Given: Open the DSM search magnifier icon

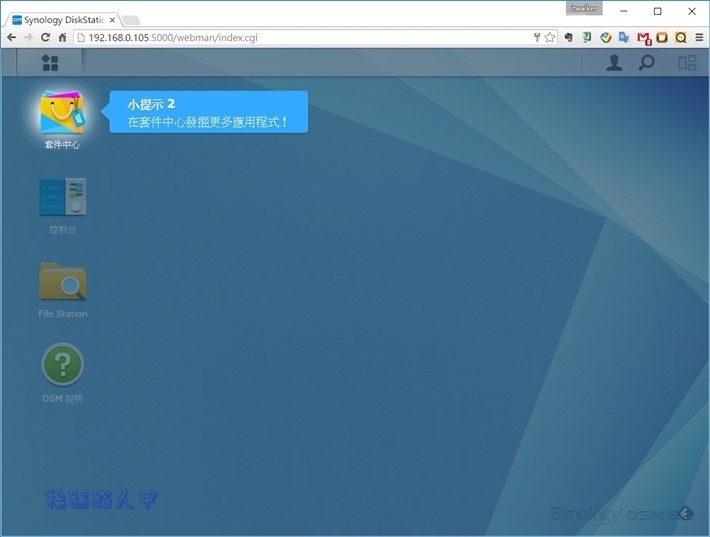Looking at the screenshot, I should [646, 62].
